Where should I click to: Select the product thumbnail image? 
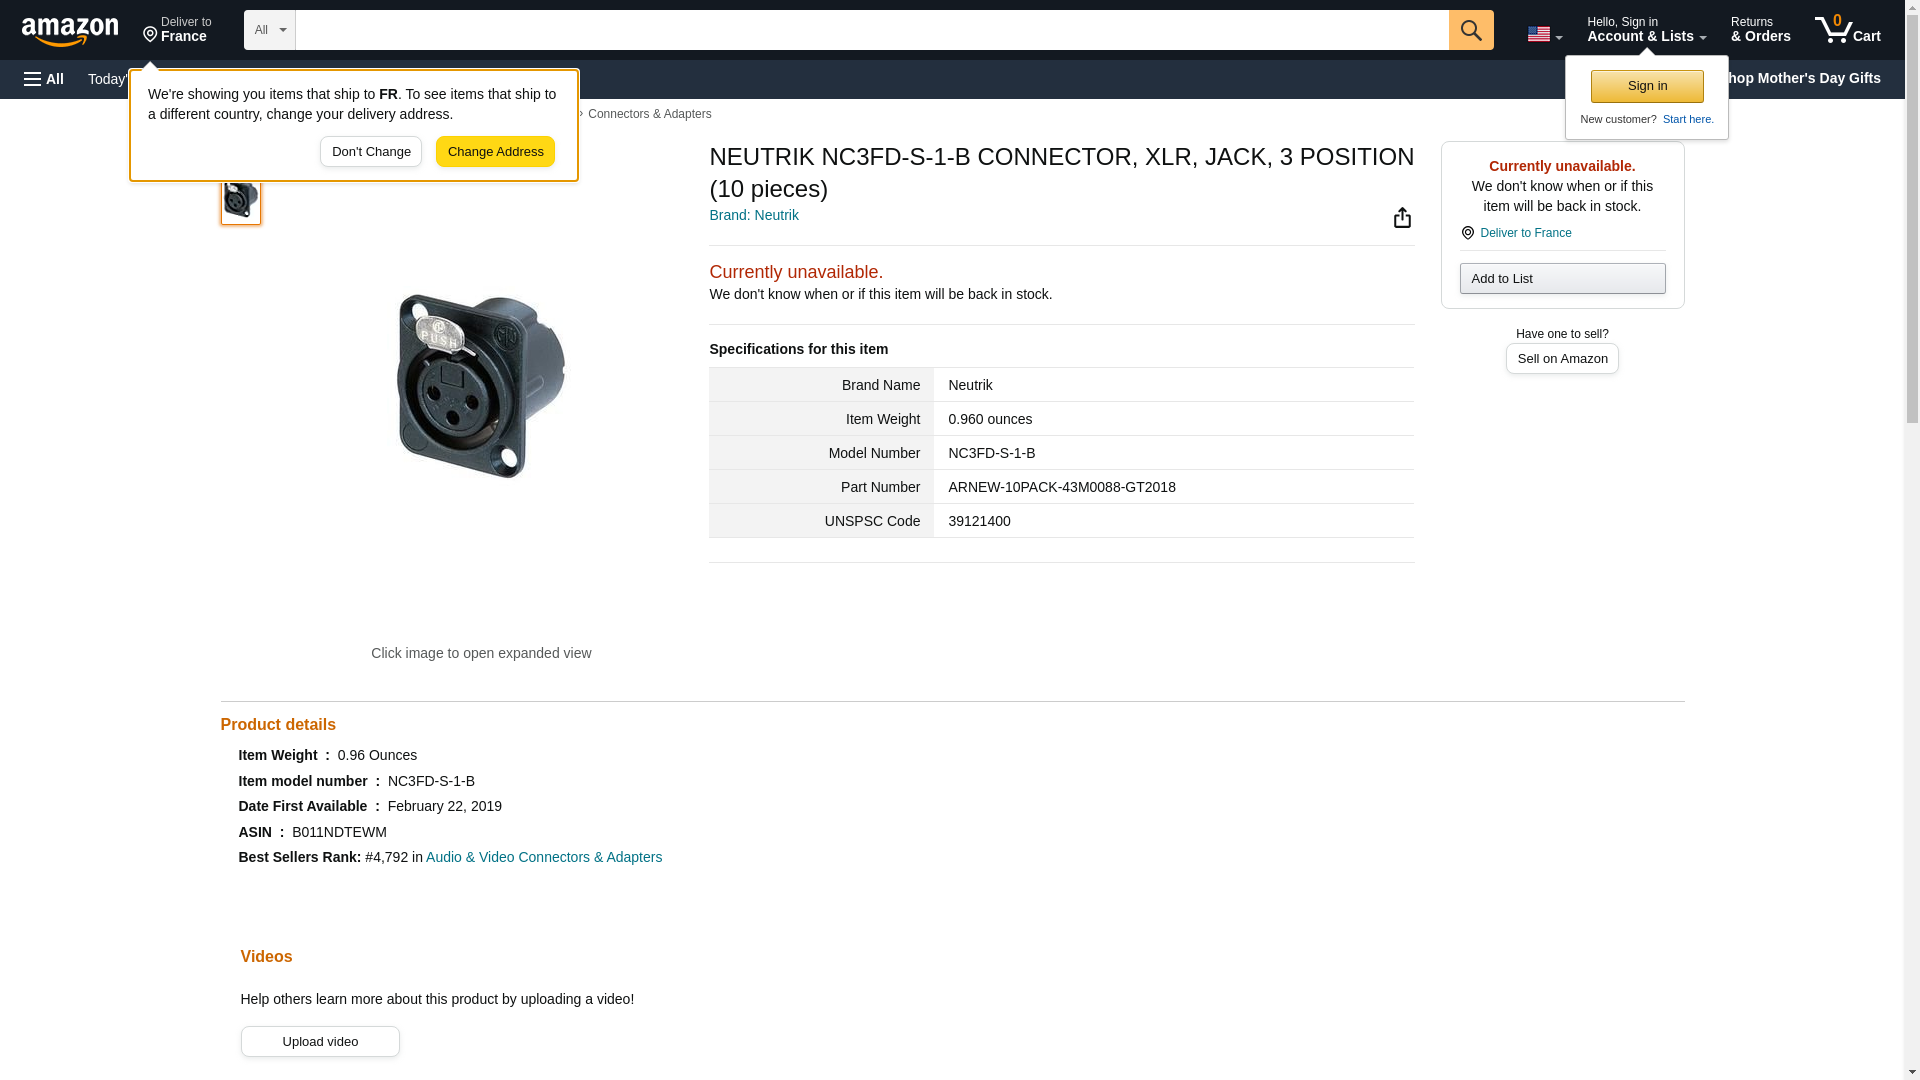240,199
